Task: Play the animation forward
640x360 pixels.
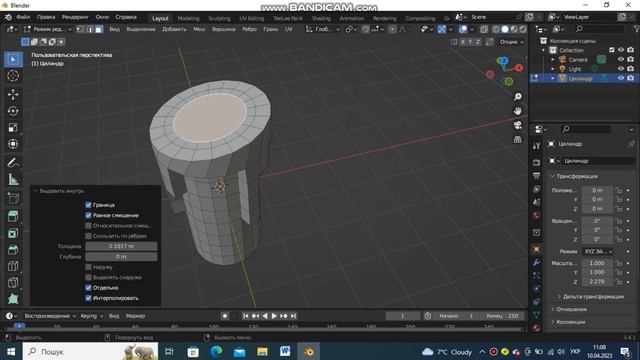Action: click(274, 316)
